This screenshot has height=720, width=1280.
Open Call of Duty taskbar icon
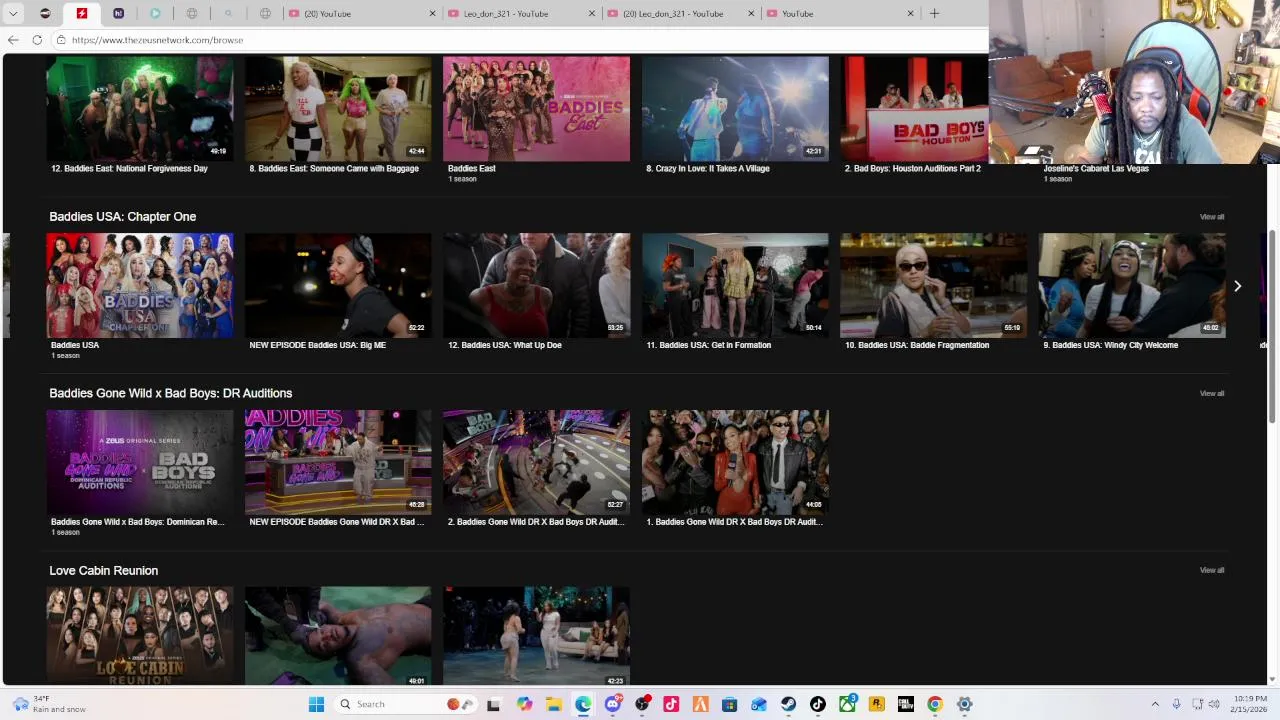tap(905, 704)
